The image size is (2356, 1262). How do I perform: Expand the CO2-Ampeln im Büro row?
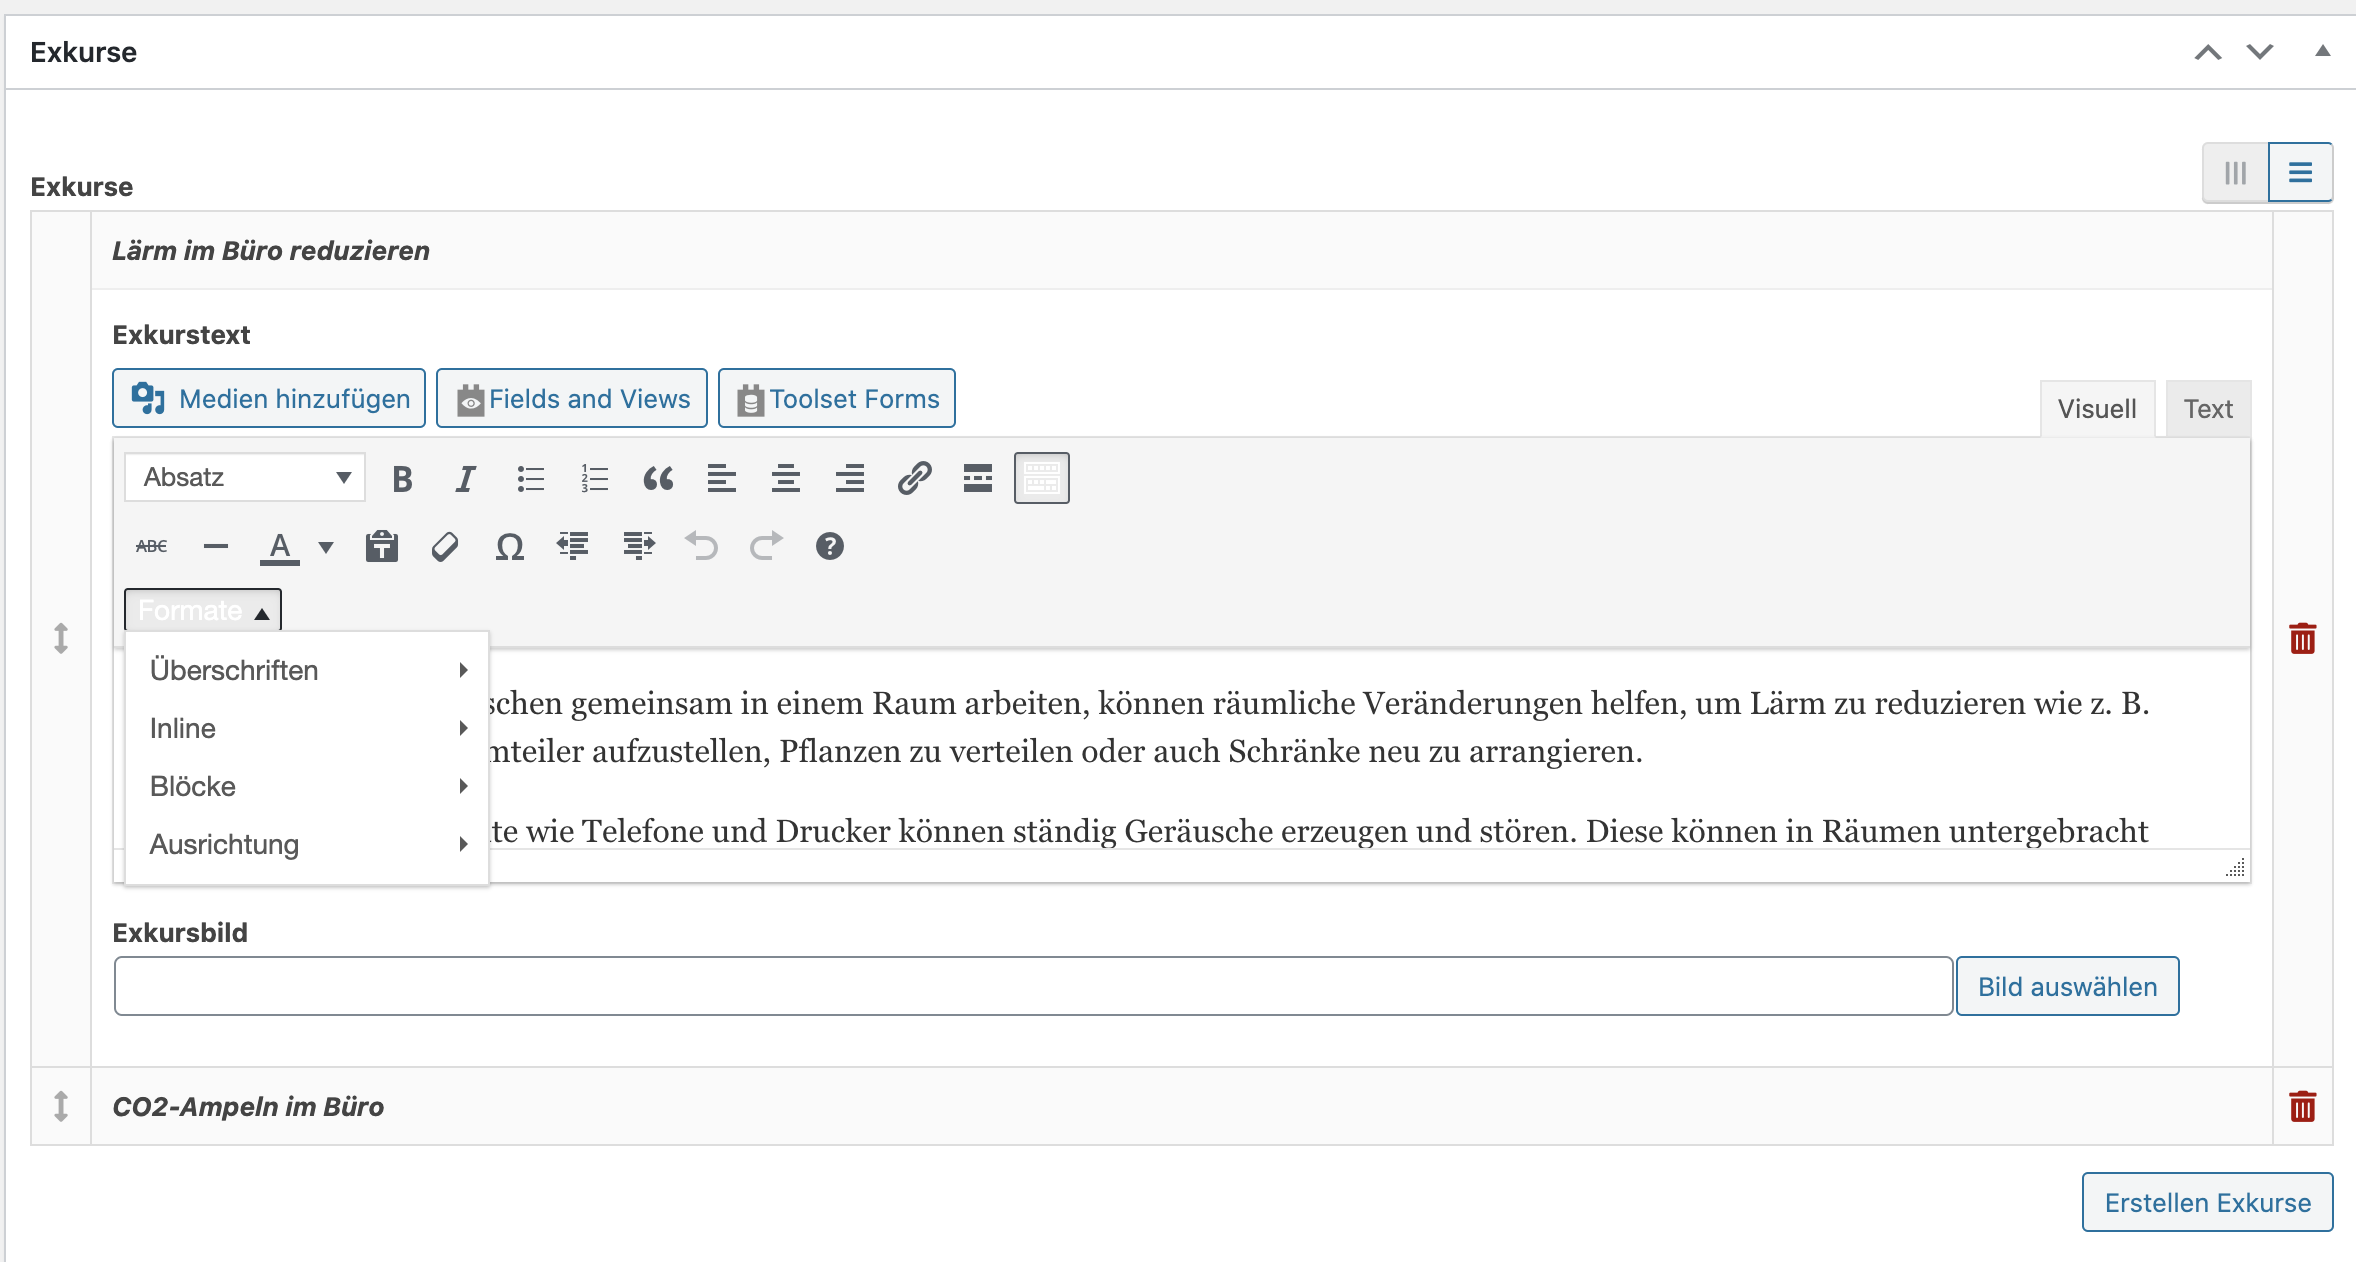point(1182,1106)
